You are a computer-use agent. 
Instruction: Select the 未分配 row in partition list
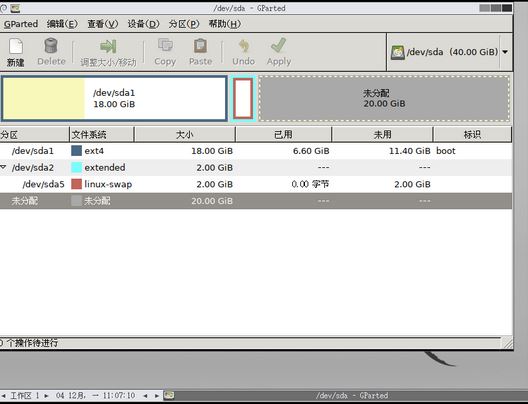(256, 201)
